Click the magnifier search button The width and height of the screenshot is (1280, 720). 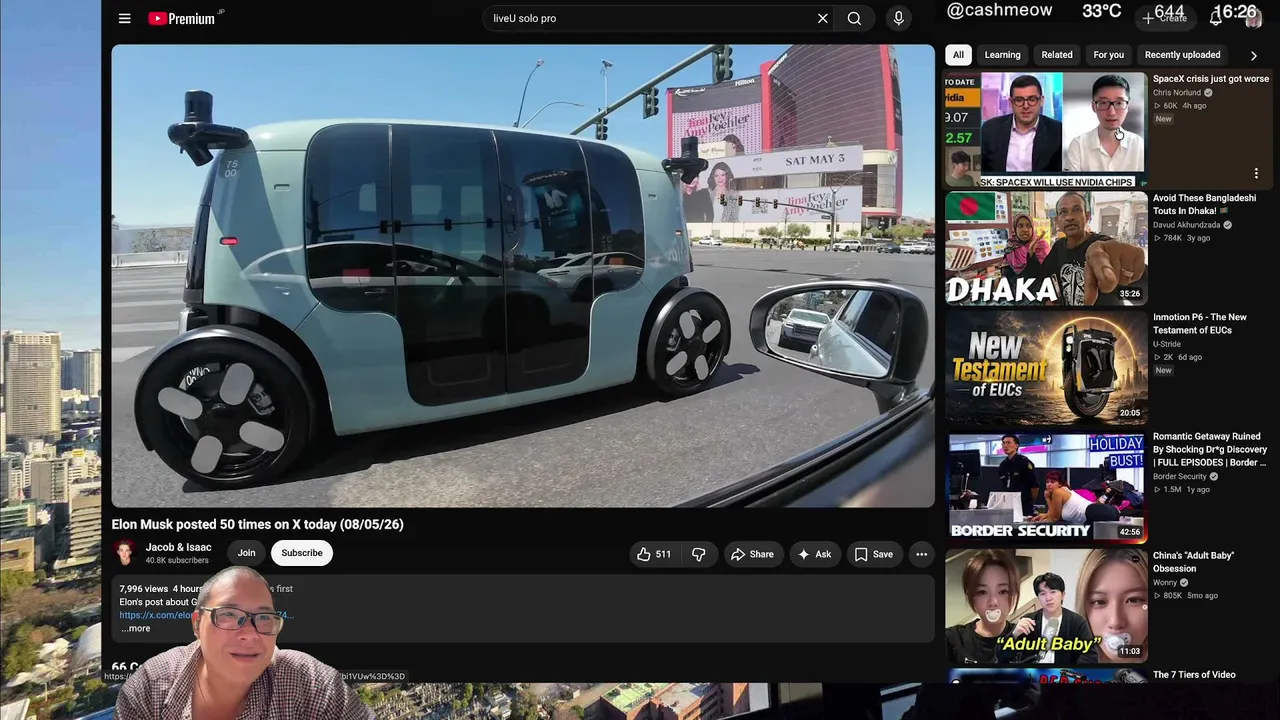coord(854,18)
